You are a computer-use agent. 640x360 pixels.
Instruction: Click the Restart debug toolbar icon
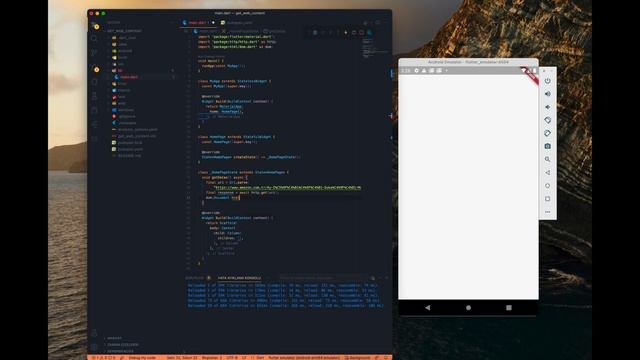[x=354, y=32]
